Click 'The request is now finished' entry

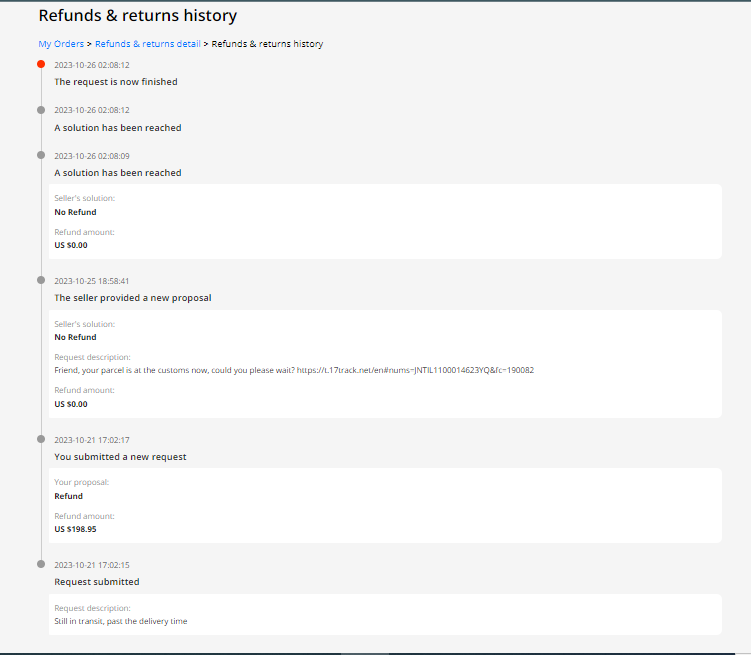(x=116, y=82)
